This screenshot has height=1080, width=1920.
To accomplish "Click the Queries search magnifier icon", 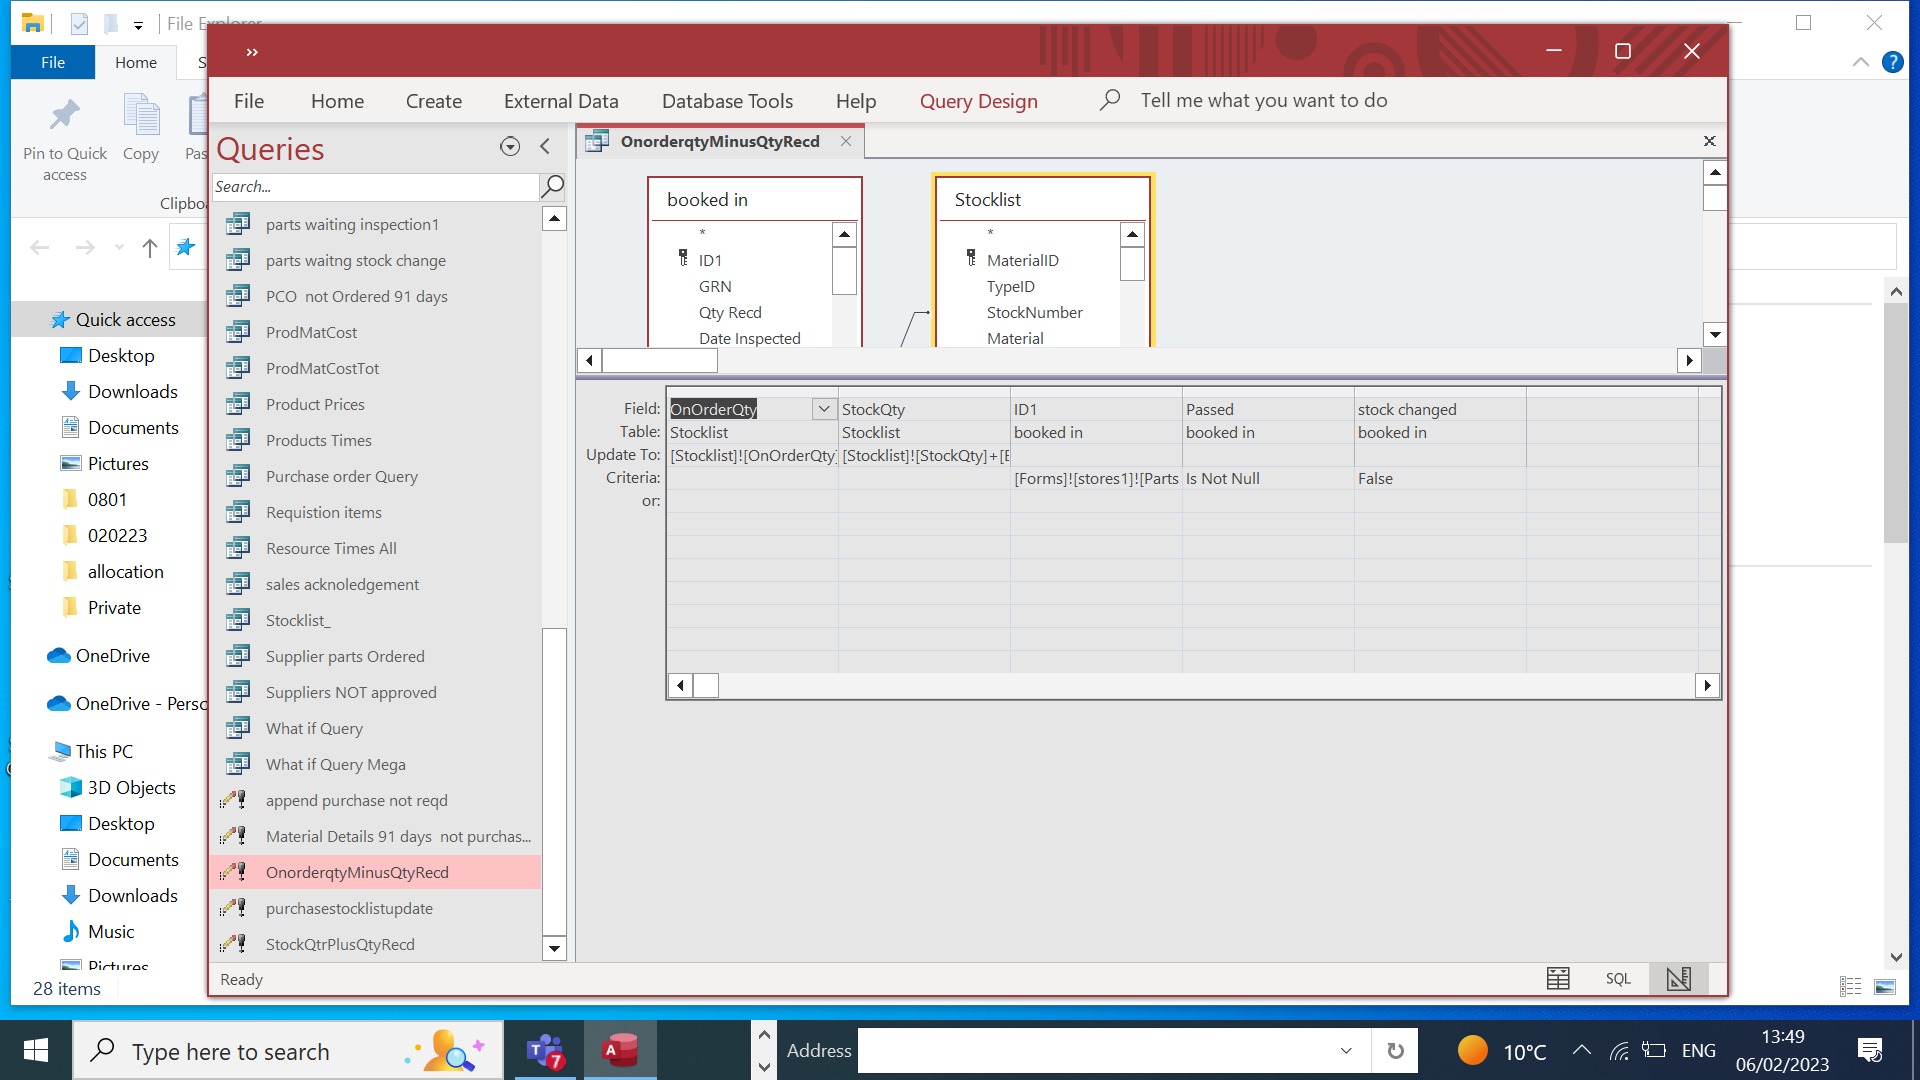I will pos(552,186).
